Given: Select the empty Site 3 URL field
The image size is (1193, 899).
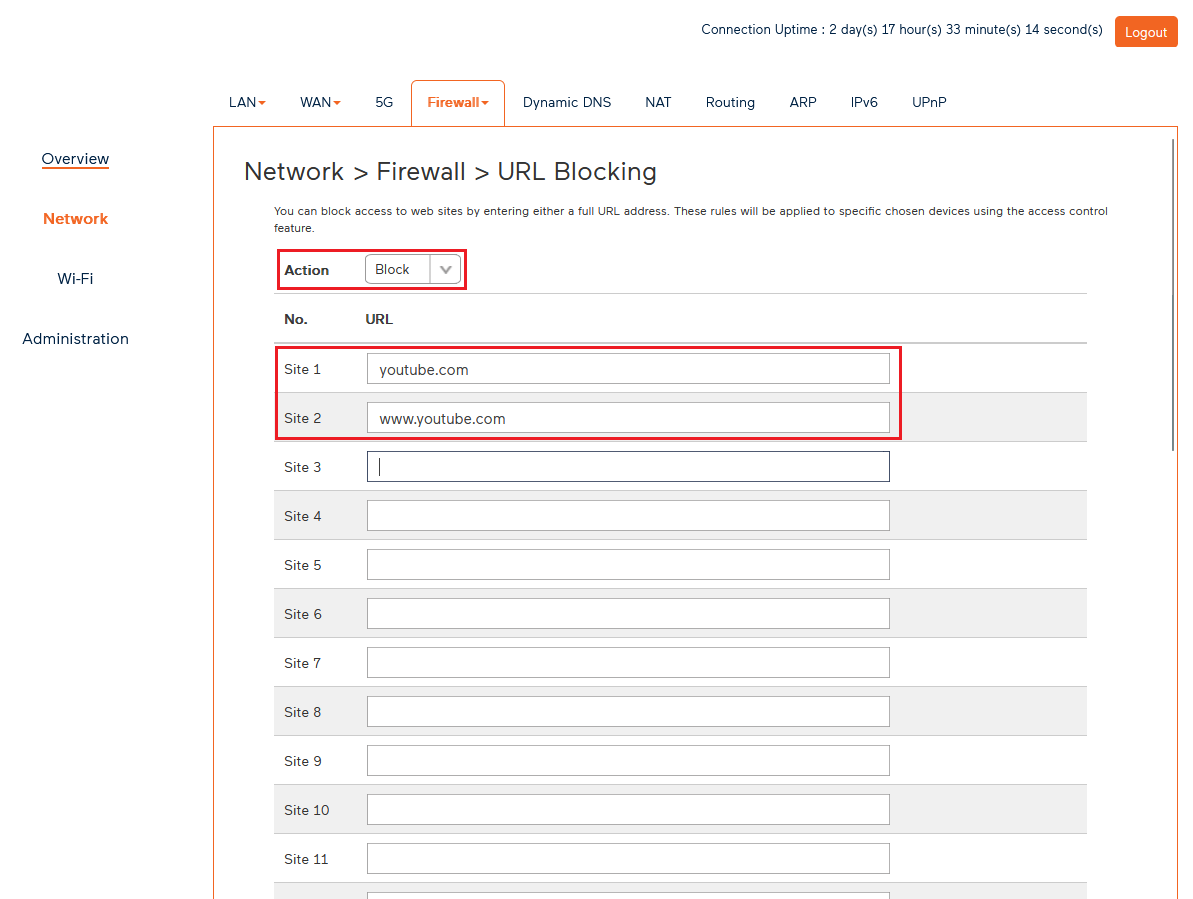Looking at the screenshot, I should click(x=627, y=466).
